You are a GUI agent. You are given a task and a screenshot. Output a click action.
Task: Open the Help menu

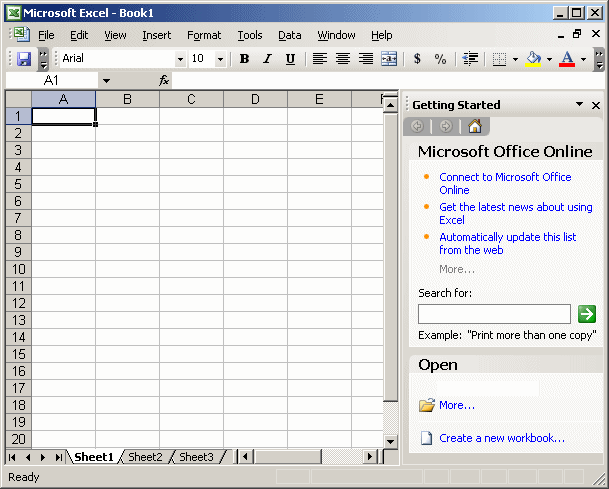pyautogui.click(x=381, y=35)
